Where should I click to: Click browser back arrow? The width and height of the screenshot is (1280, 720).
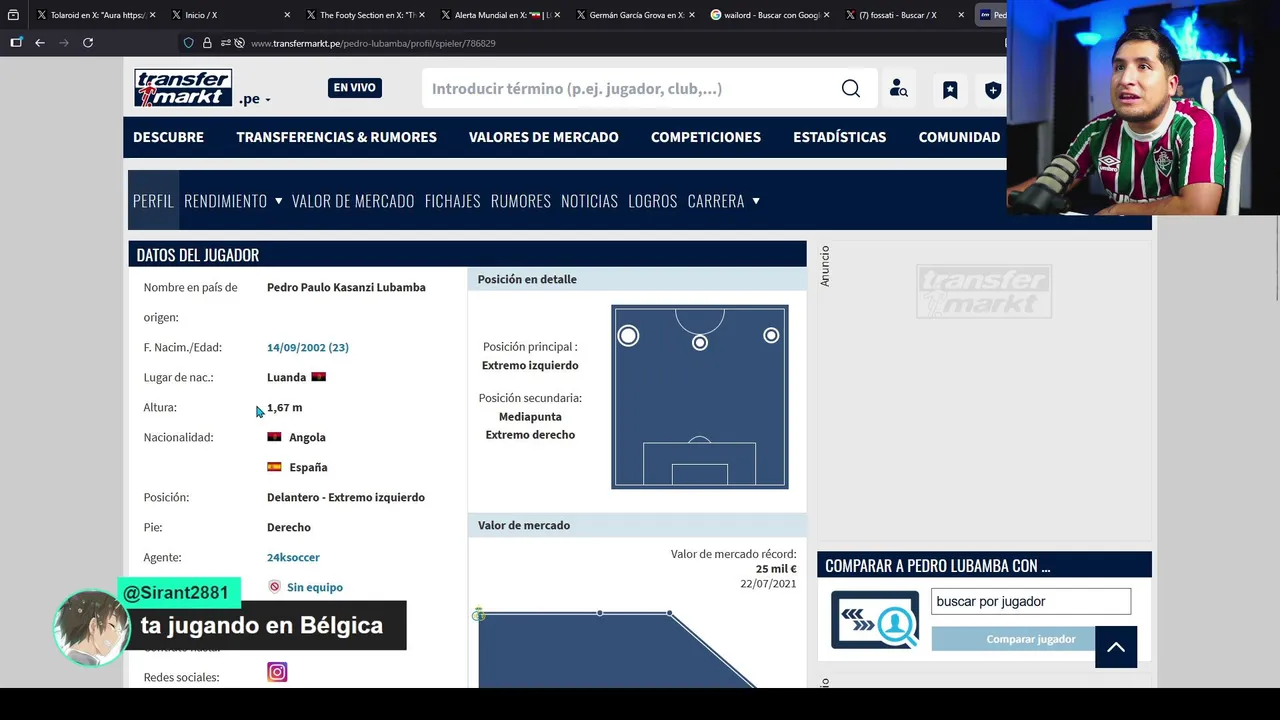pos(40,43)
